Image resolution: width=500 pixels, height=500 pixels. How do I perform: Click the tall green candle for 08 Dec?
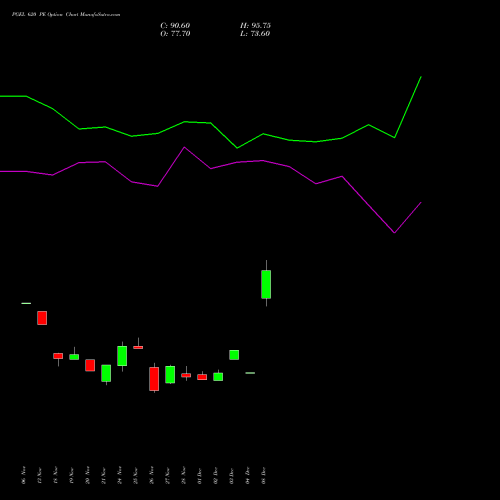[266, 284]
